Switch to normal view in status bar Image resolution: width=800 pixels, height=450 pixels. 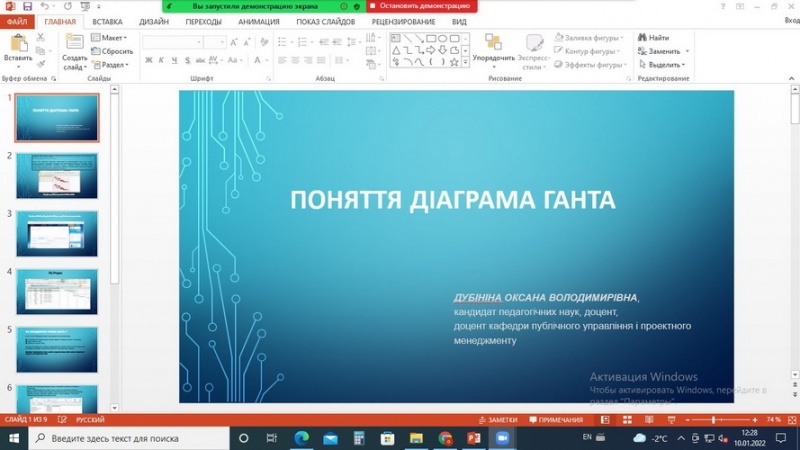605,420
